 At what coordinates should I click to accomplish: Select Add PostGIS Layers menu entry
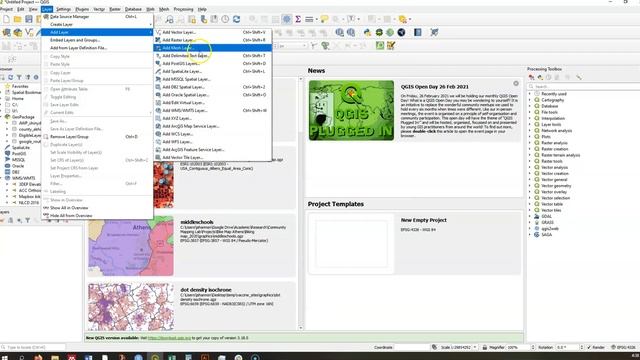click(212, 63)
